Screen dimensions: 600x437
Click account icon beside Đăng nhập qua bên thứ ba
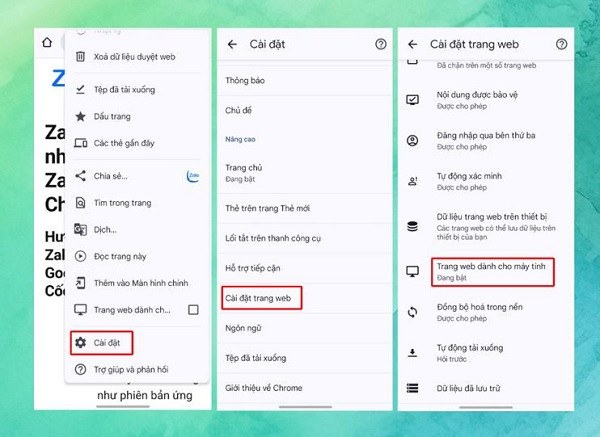pos(412,140)
